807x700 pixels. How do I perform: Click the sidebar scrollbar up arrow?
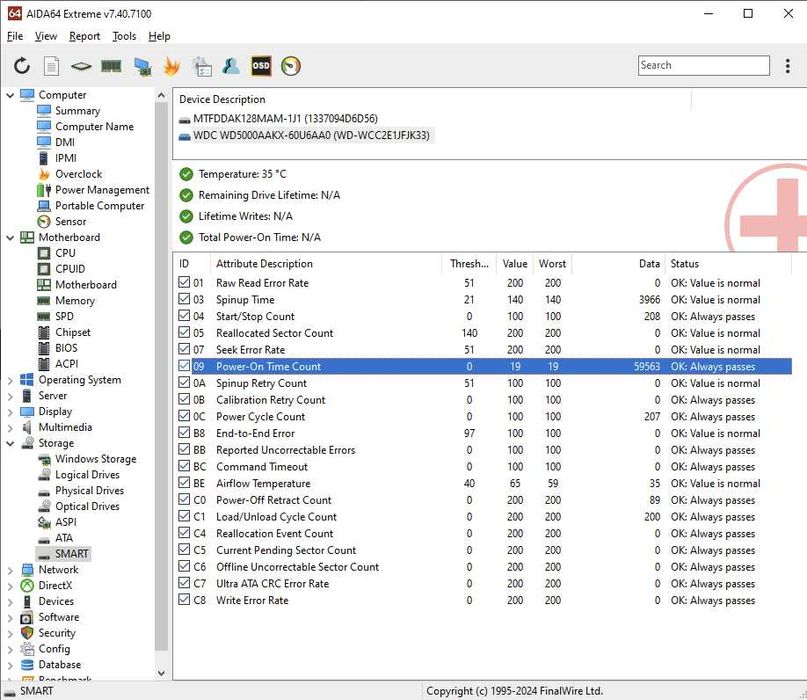[161, 95]
